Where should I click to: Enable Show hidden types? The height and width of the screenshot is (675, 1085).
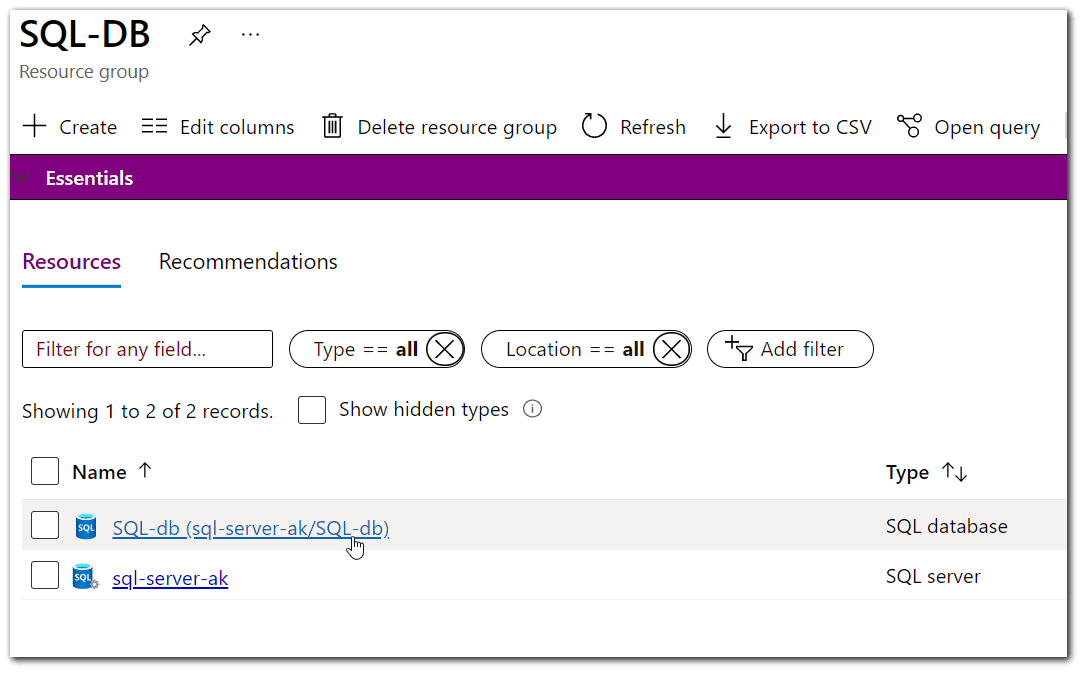[x=312, y=409]
